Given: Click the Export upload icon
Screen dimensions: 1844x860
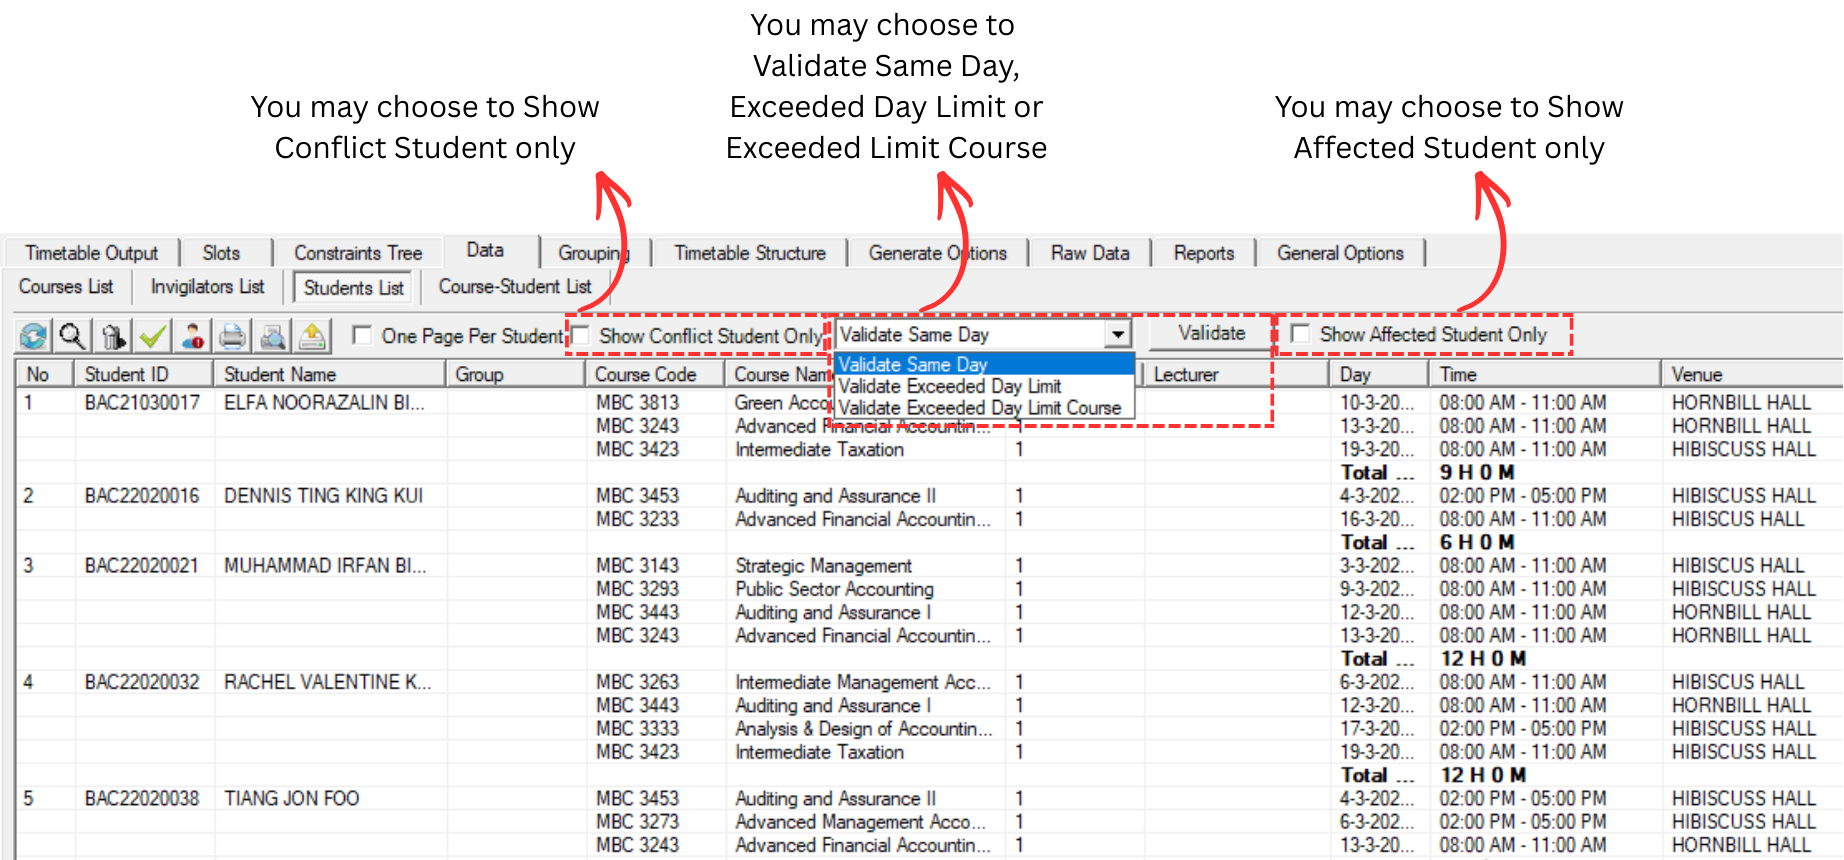Looking at the screenshot, I should coord(312,336).
